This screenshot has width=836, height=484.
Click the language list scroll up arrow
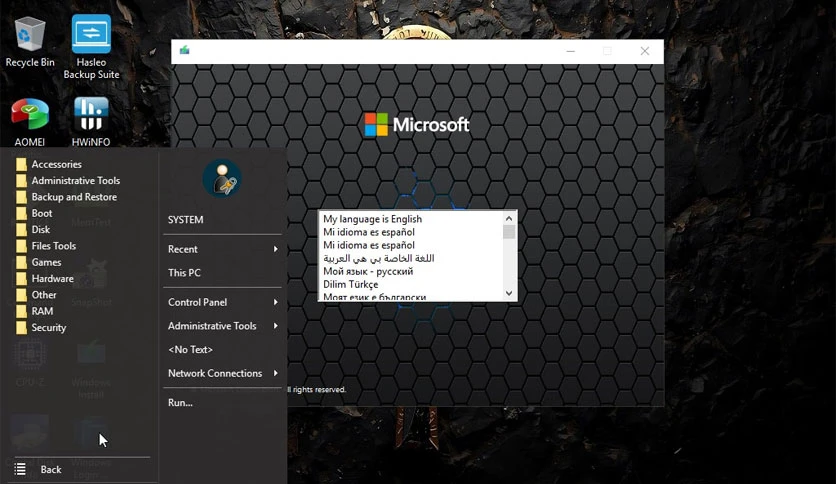tap(509, 218)
